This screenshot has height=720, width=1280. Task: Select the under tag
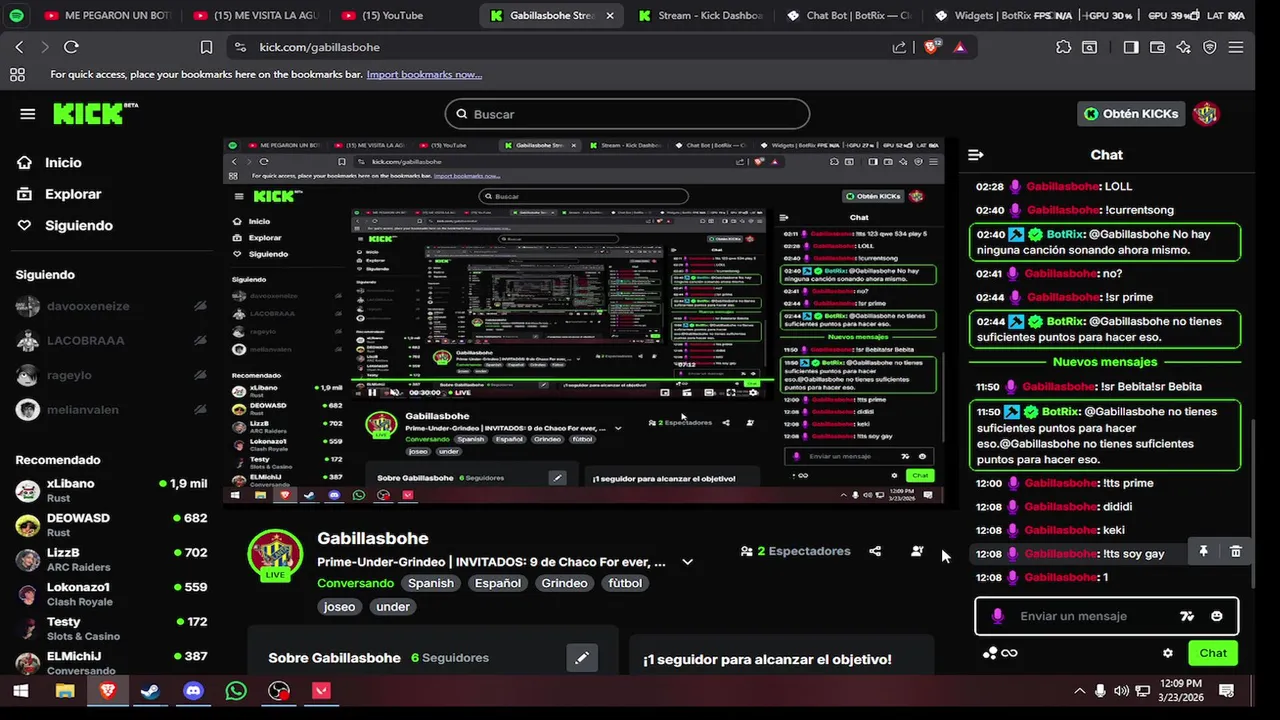pos(393,606)
